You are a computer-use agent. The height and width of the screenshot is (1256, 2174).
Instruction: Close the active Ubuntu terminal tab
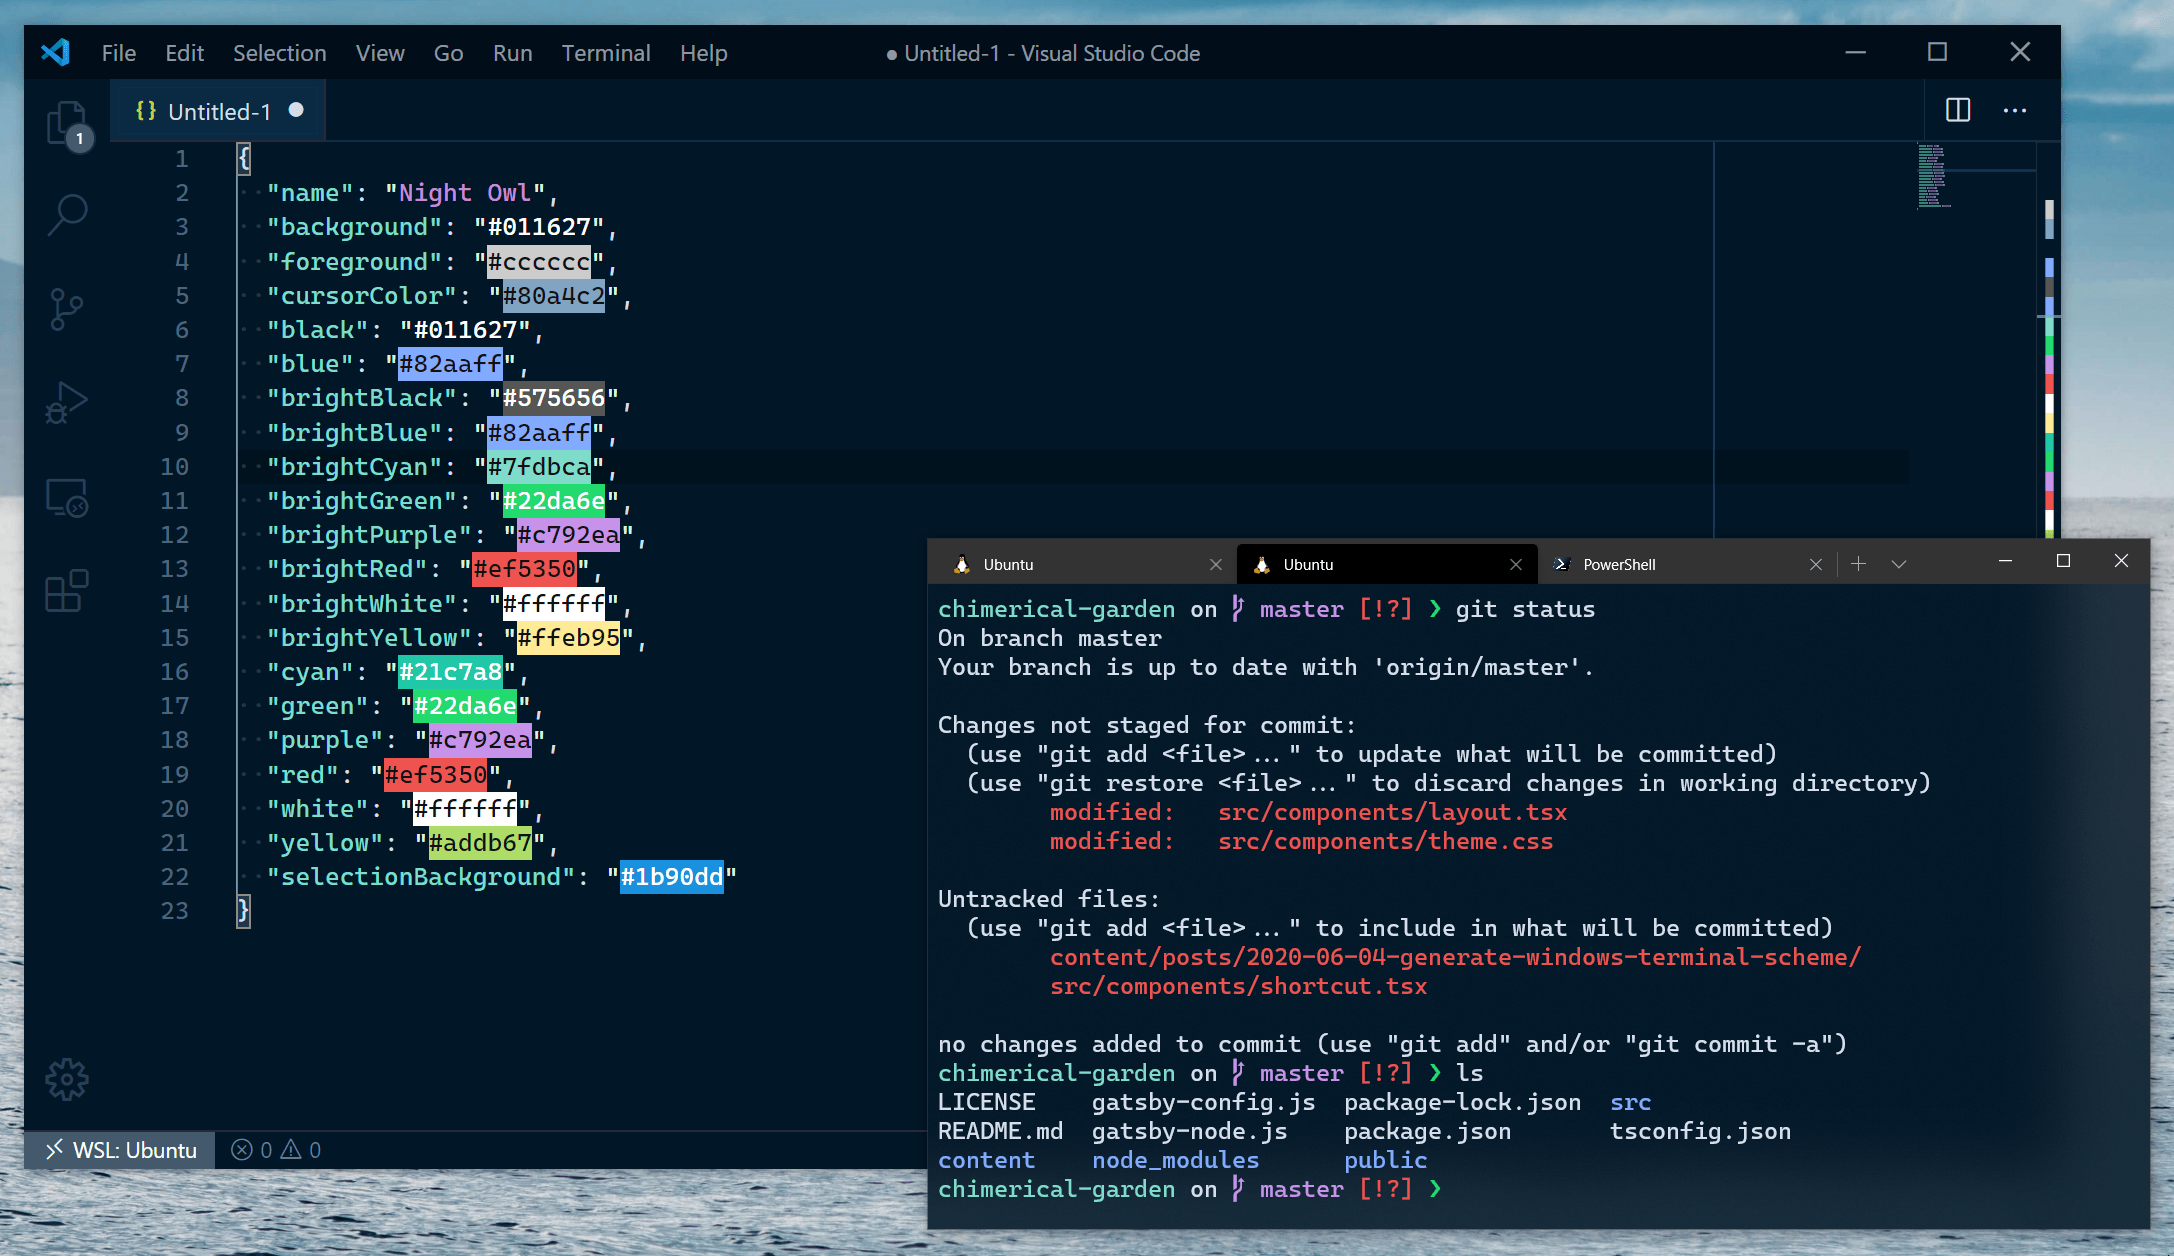coord(1516,564)
